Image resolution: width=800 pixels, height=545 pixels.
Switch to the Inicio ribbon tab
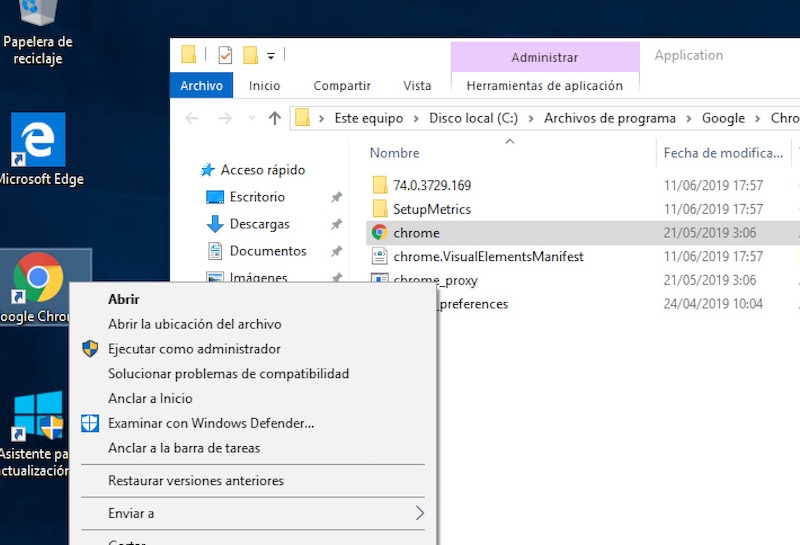(264, 85)
